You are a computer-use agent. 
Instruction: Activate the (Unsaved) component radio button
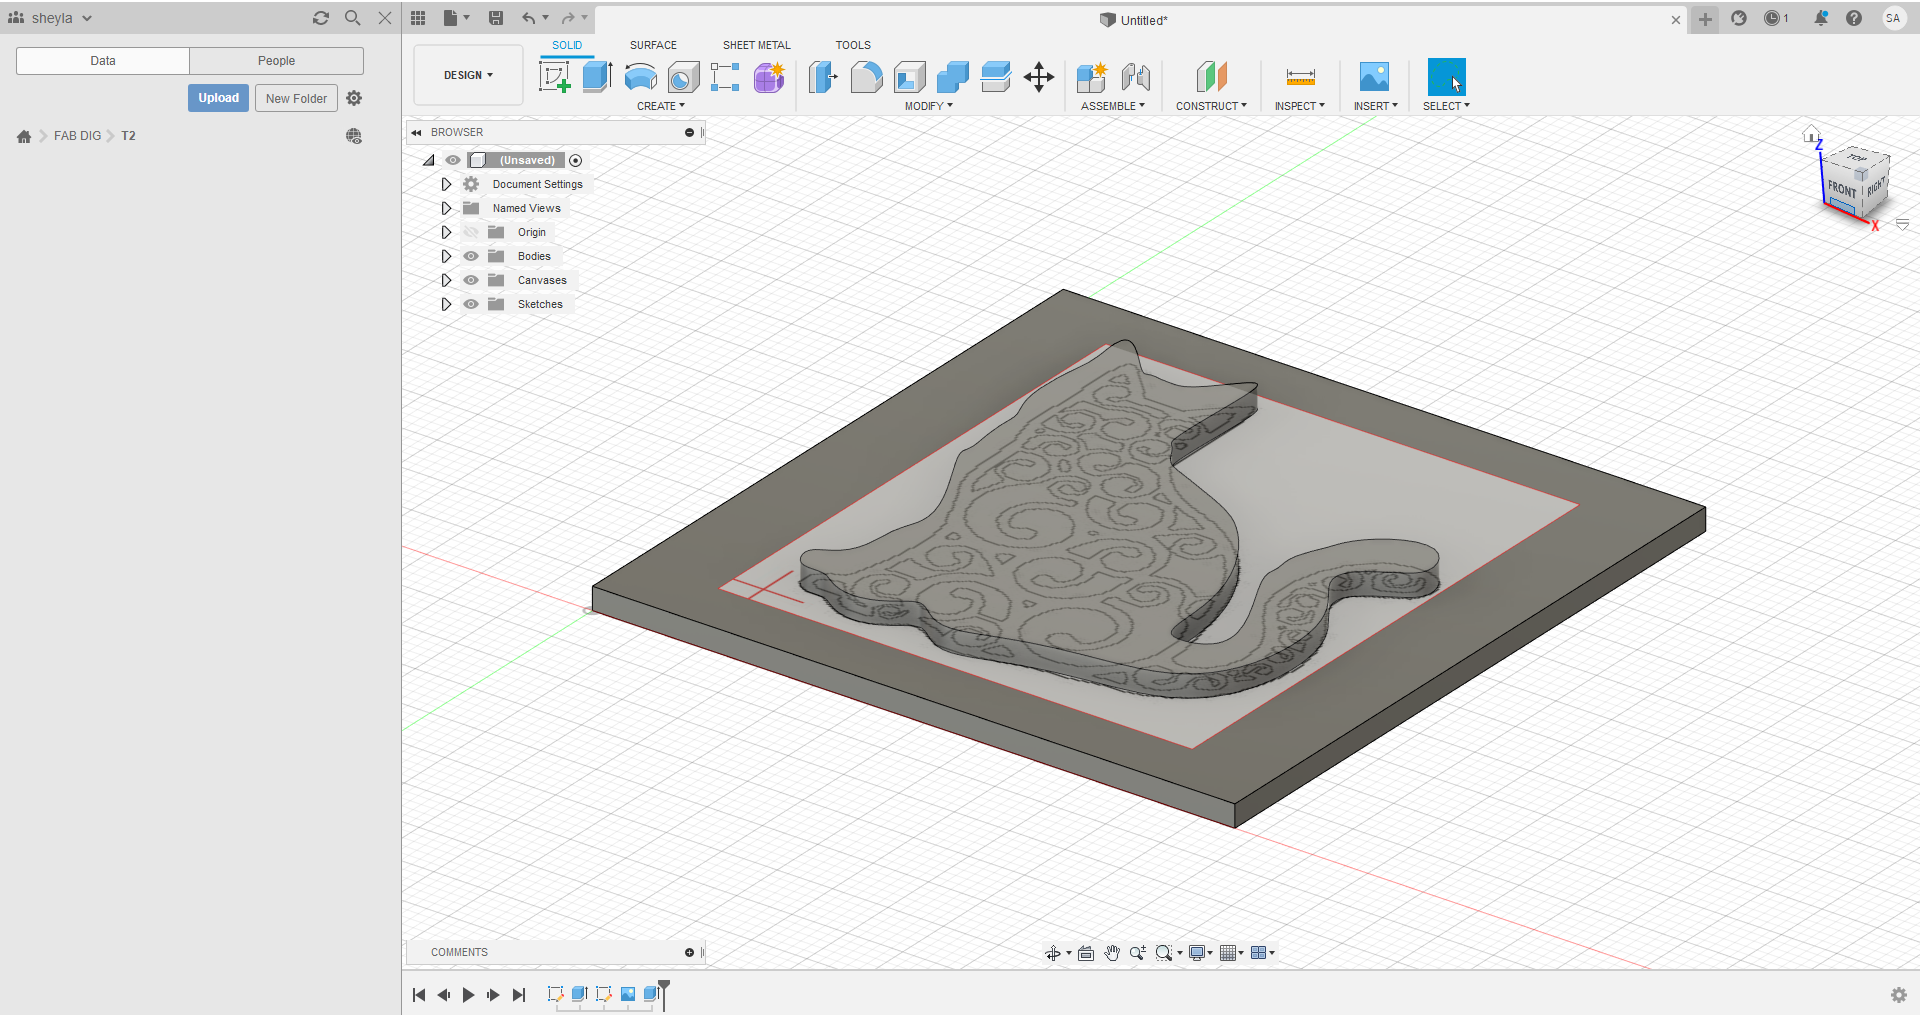click(x=576, y=160)
